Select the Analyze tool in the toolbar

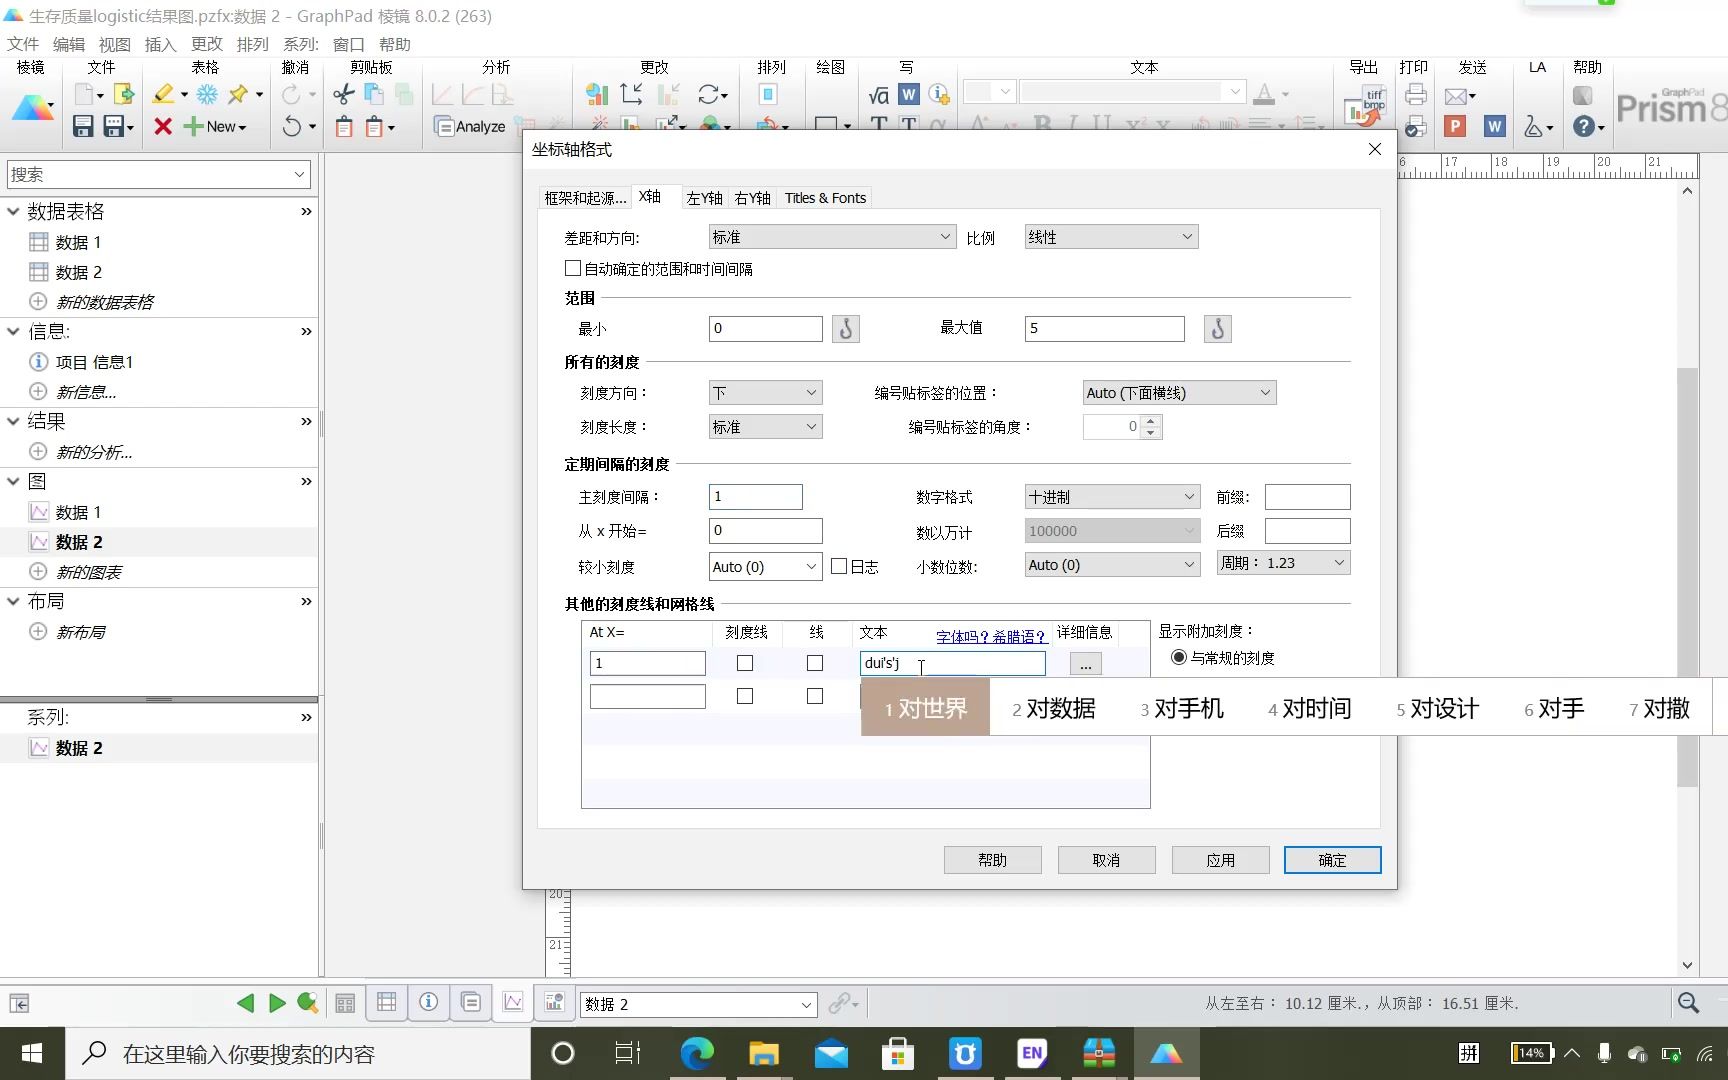pyautogui.click(x=470, y=126)
